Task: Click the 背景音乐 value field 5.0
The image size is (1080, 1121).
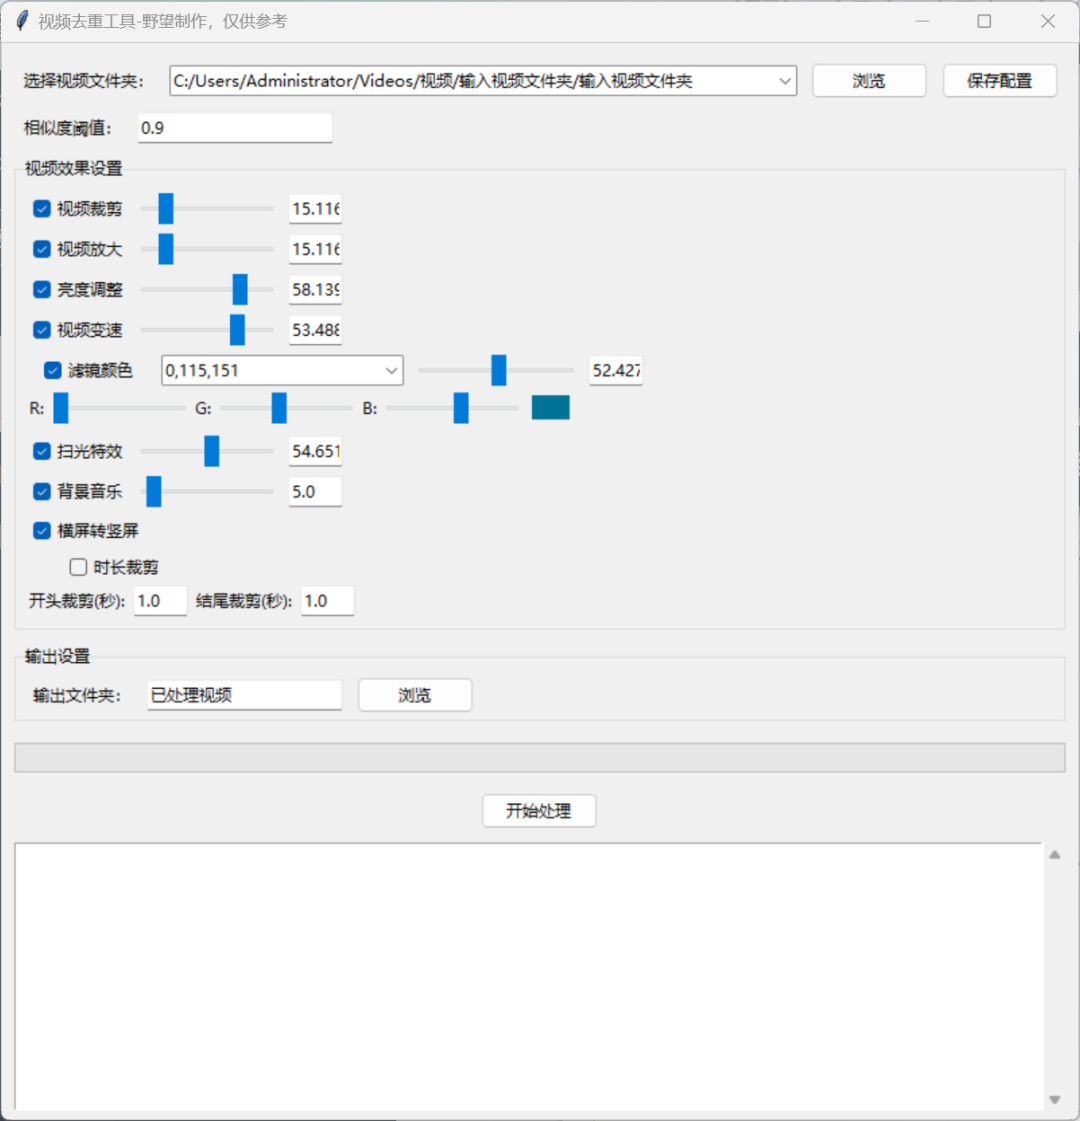Action: 315,491
